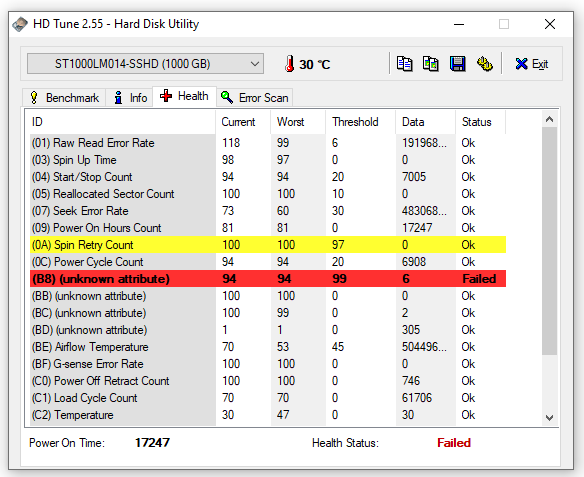Select the (03) Spin Up Time row
The height and width of the screenshot is (477, 584).
268,160
